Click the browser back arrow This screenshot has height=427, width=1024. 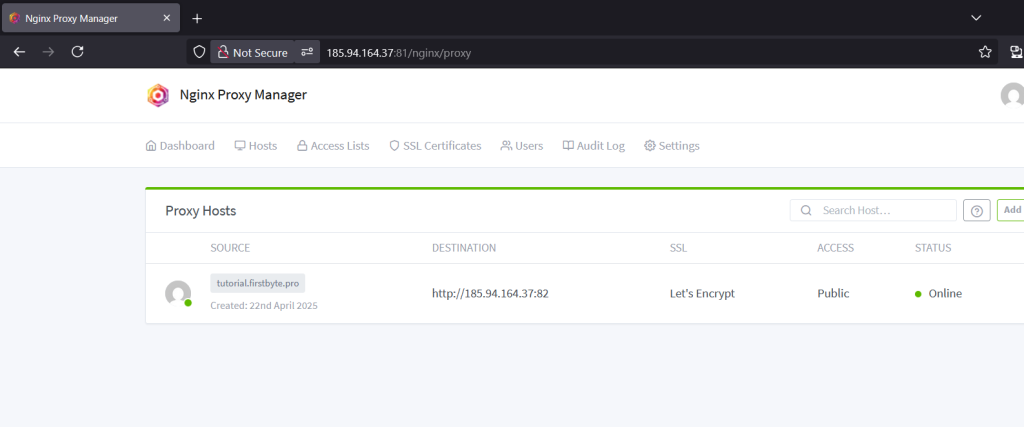click(20, 52)
